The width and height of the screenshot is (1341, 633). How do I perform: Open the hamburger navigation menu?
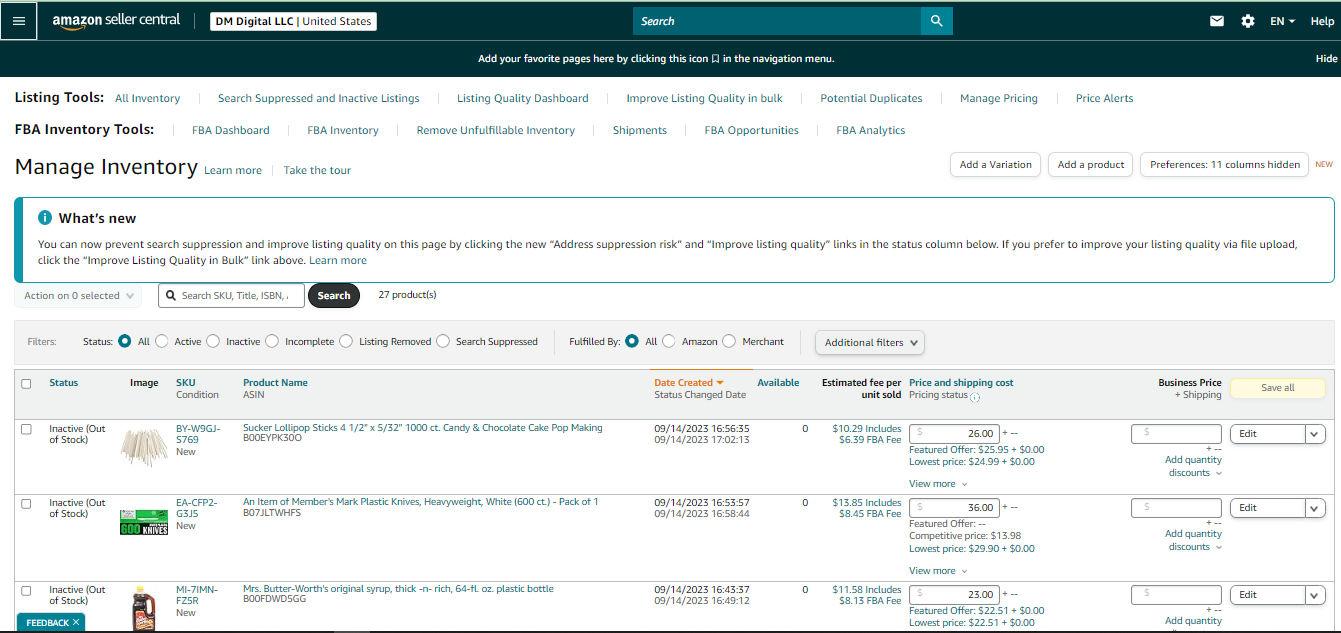(x=19, y=21)
